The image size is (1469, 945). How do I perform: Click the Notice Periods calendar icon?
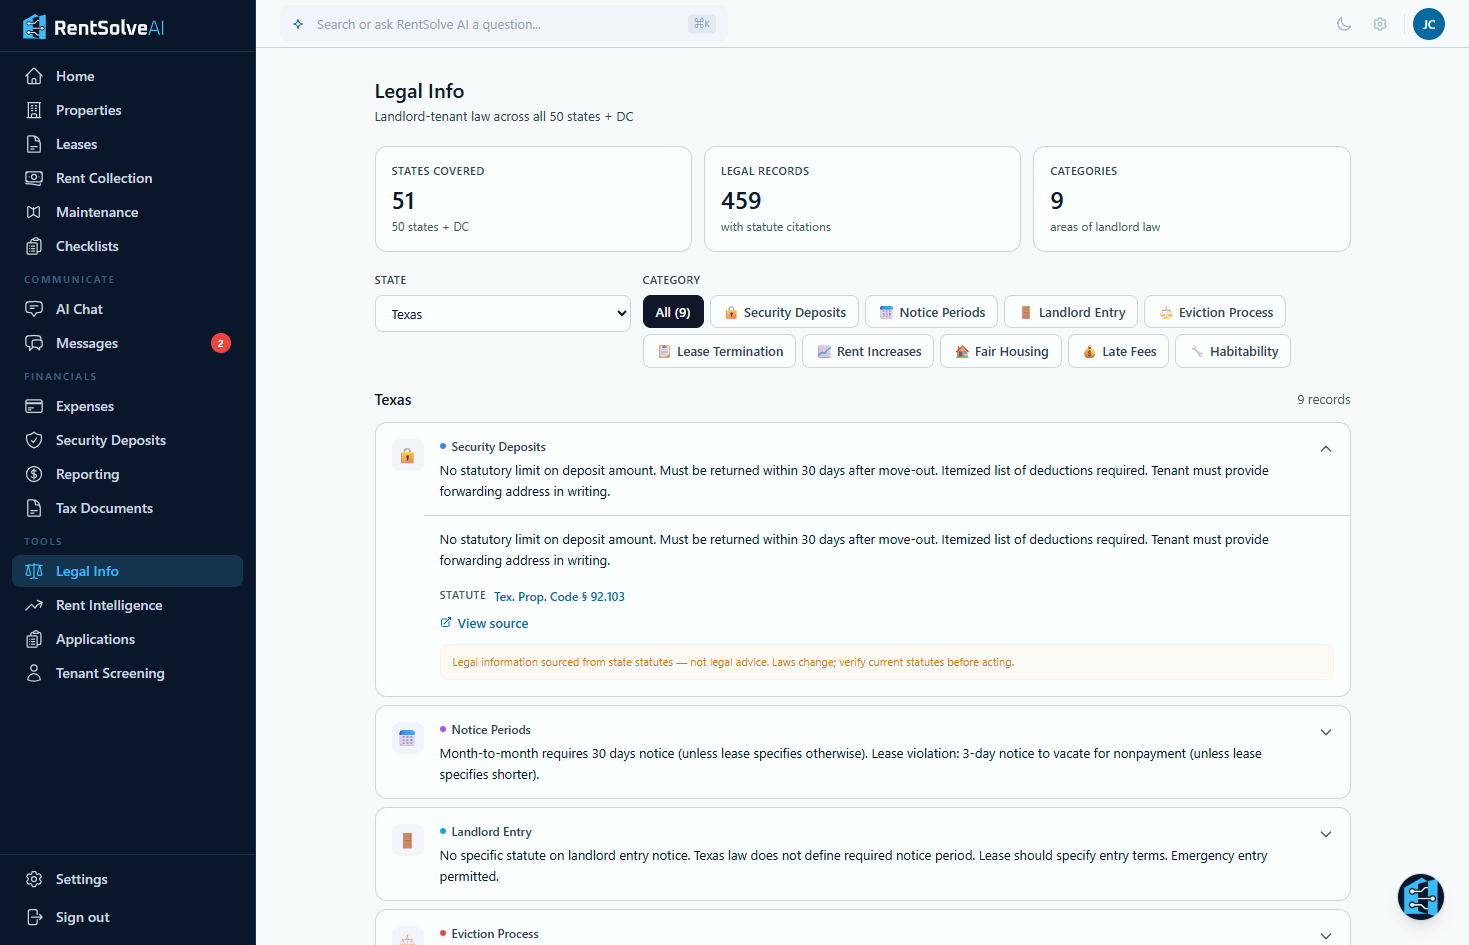[407, 739]
